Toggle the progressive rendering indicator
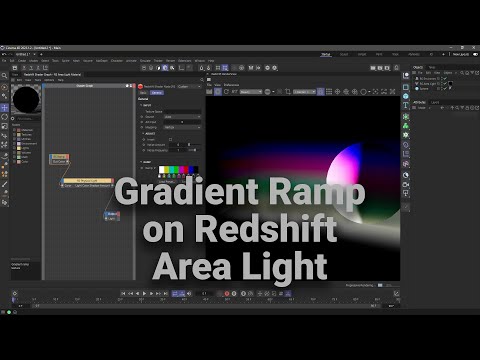The width and height of the screenshot is (480, 360). [x=380, y=285]
